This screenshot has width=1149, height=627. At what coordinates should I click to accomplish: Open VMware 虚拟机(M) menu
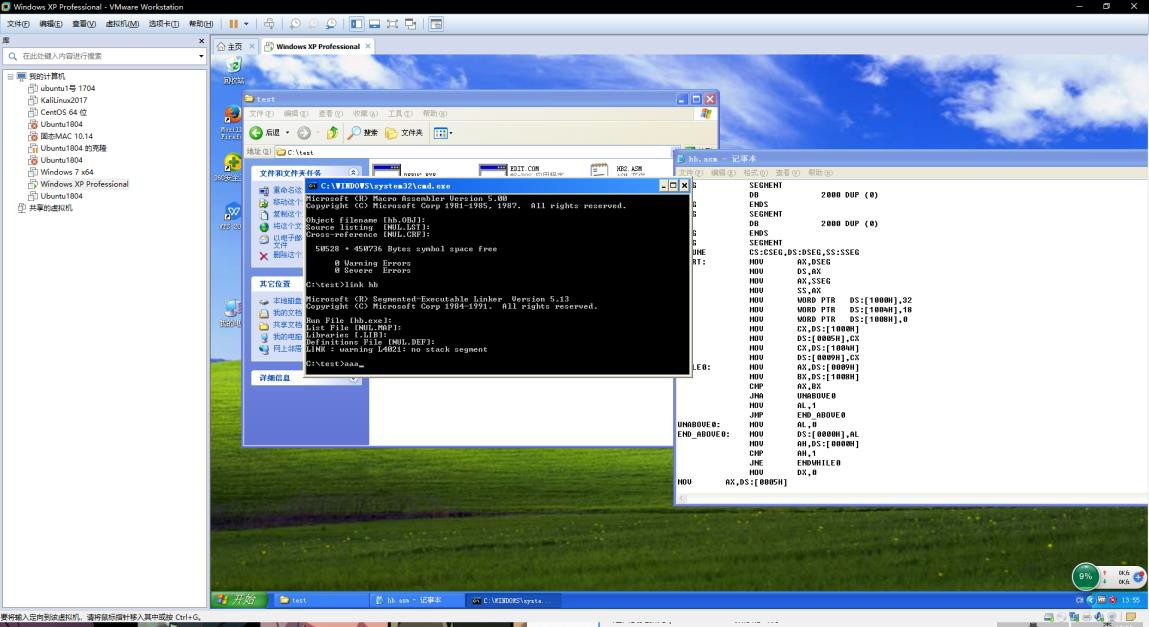(x=122, y=24)
